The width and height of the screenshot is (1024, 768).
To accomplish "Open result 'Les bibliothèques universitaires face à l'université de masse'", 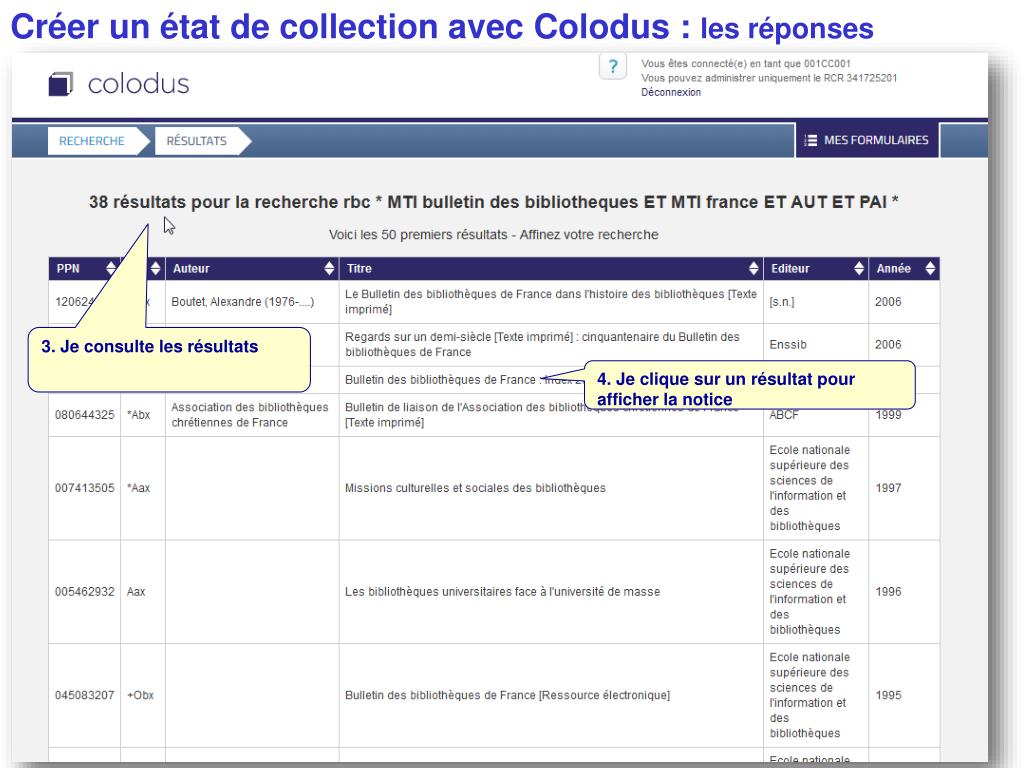I will pos(502,592).
